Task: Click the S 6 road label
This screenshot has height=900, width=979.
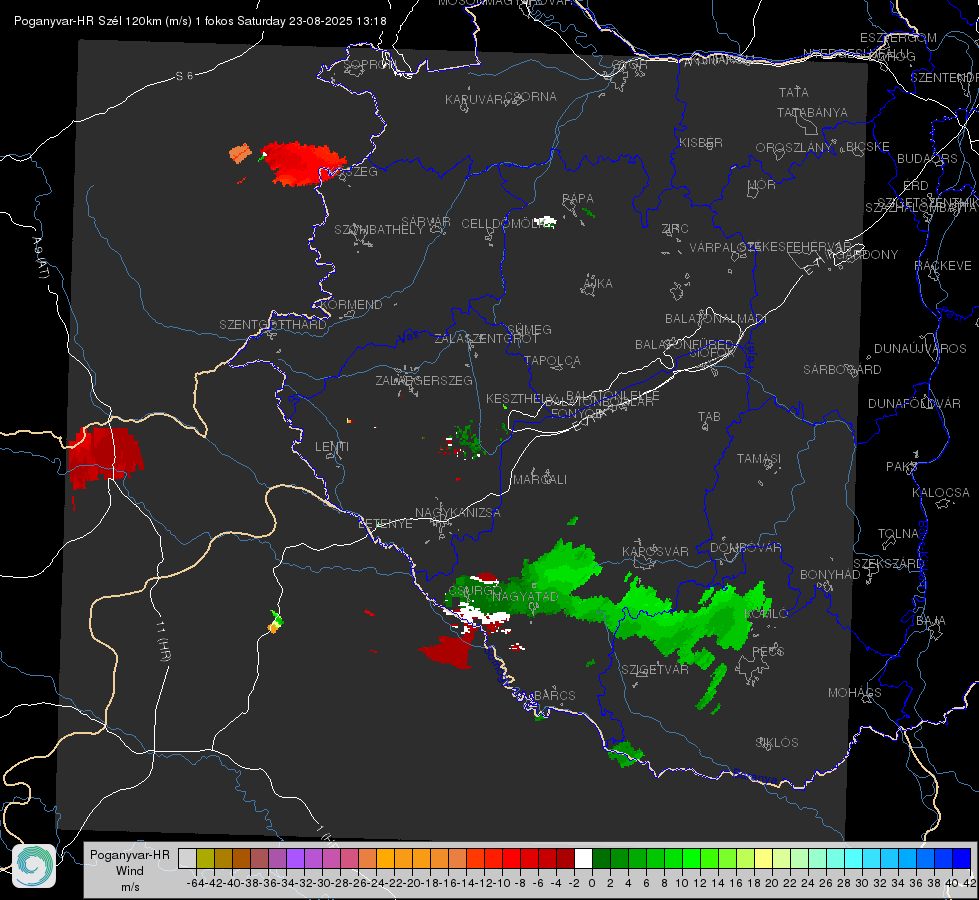Action: [x=184, y=76]
